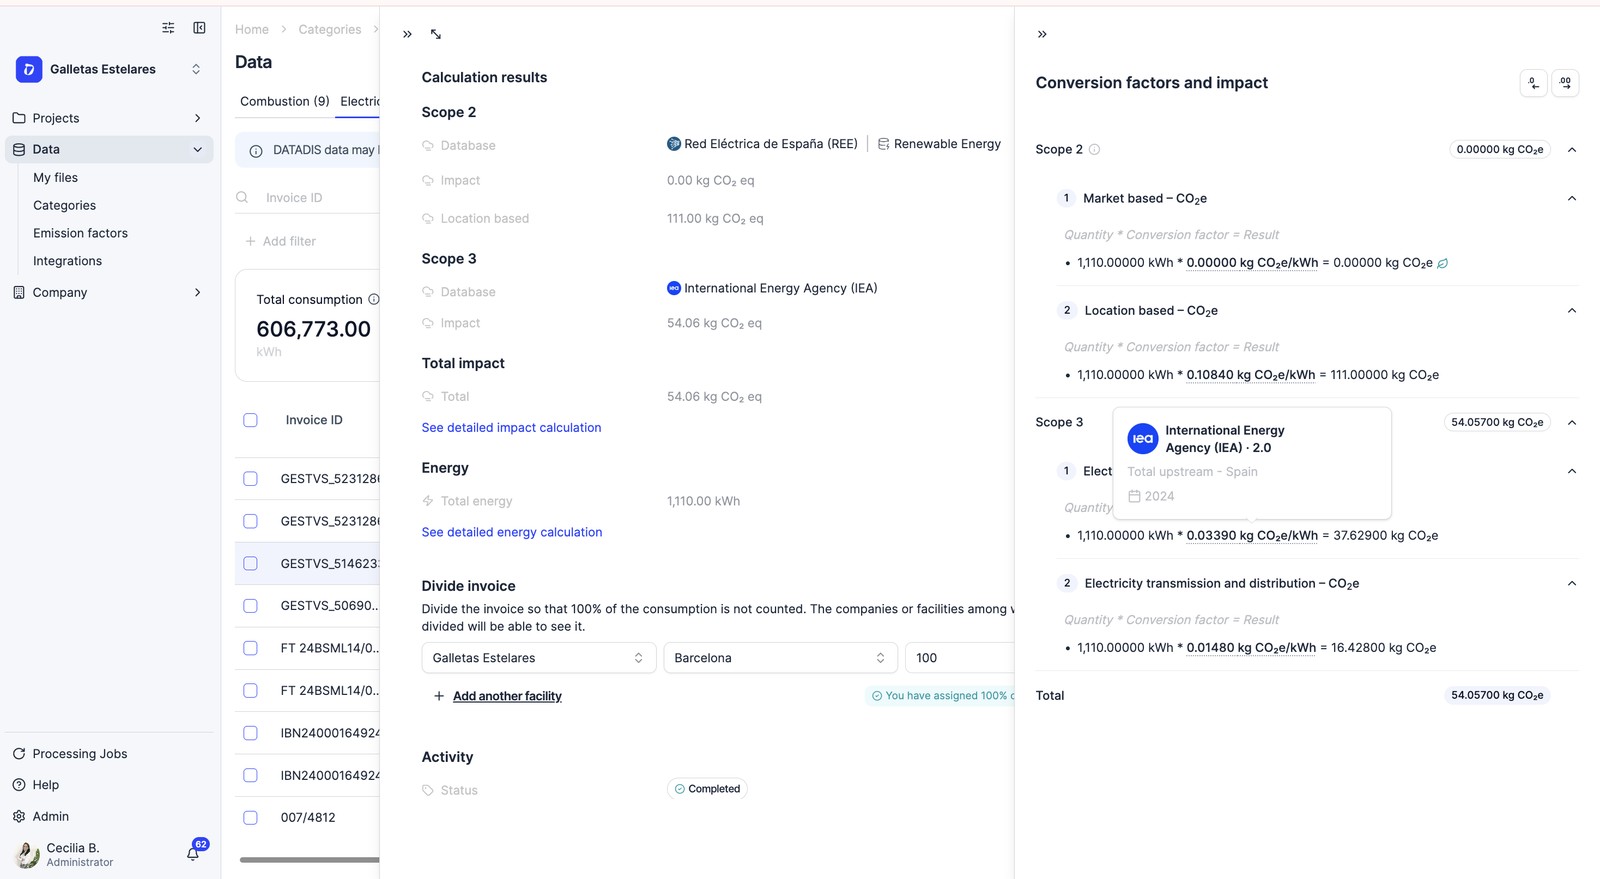Open See detailed energy calculation link
Viewport: 1600px width, 879px height.
[x=512, y=532]
